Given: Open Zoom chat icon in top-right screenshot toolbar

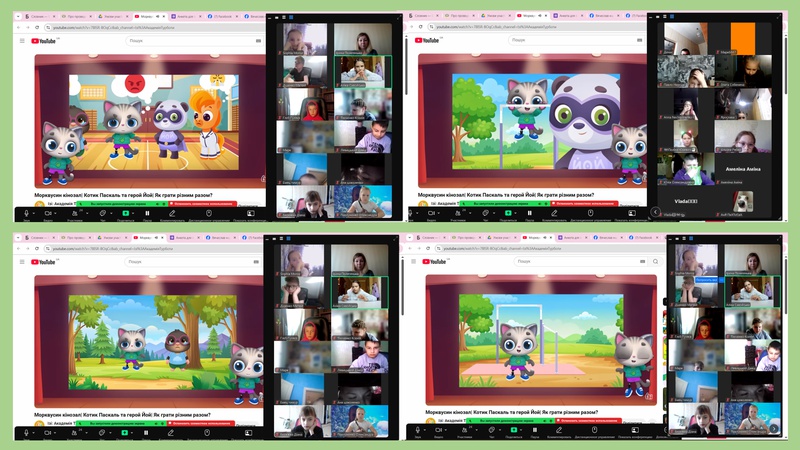Looking at the screenshot, I should pos(486,213).
